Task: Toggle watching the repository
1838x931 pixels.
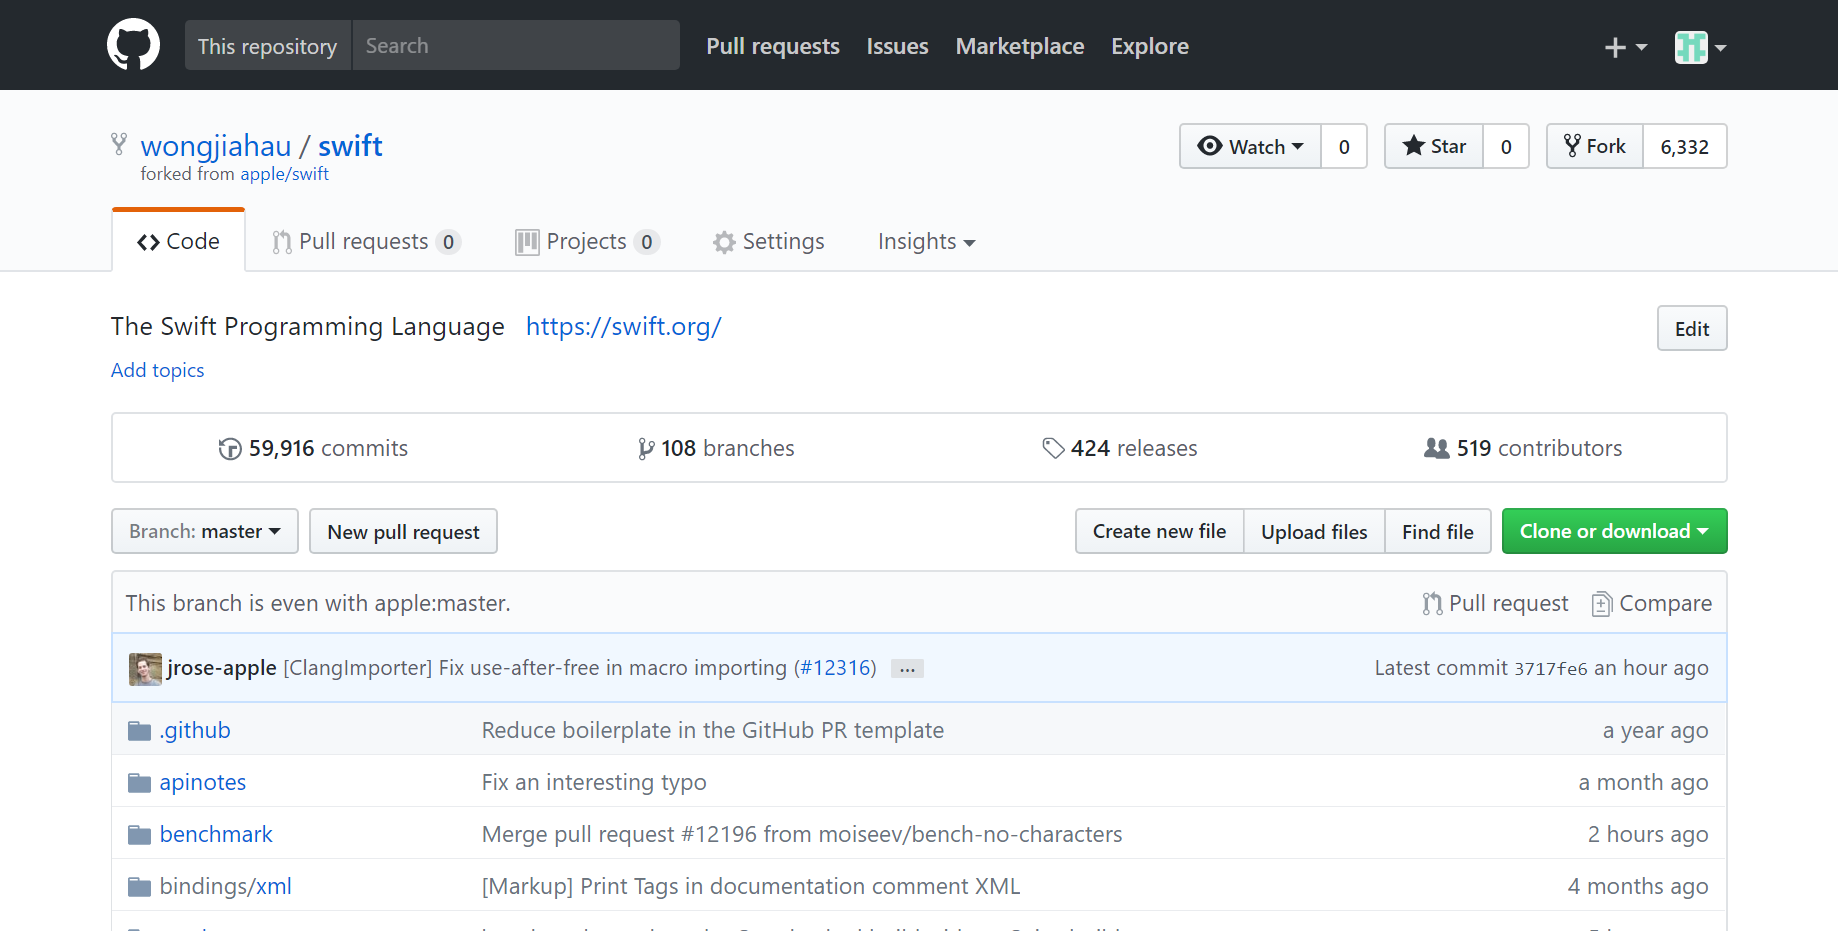Action: click(1249, 146)
